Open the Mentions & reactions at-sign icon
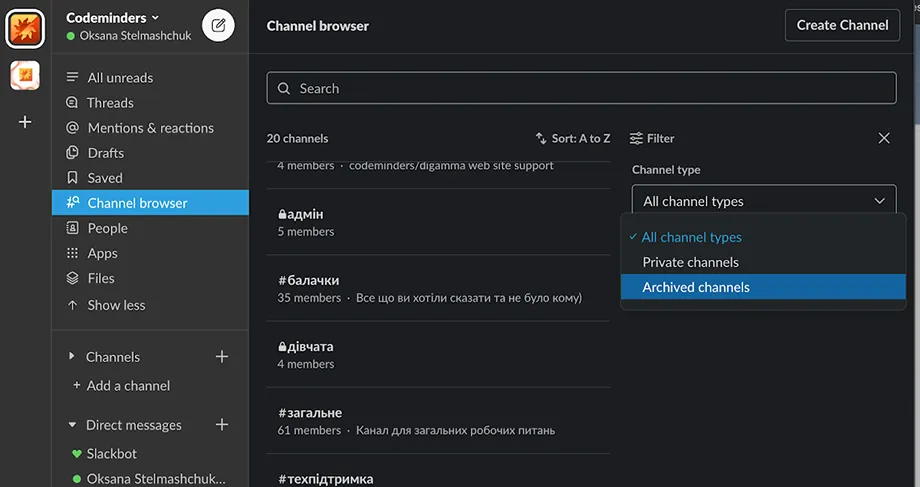 (72, 127)
